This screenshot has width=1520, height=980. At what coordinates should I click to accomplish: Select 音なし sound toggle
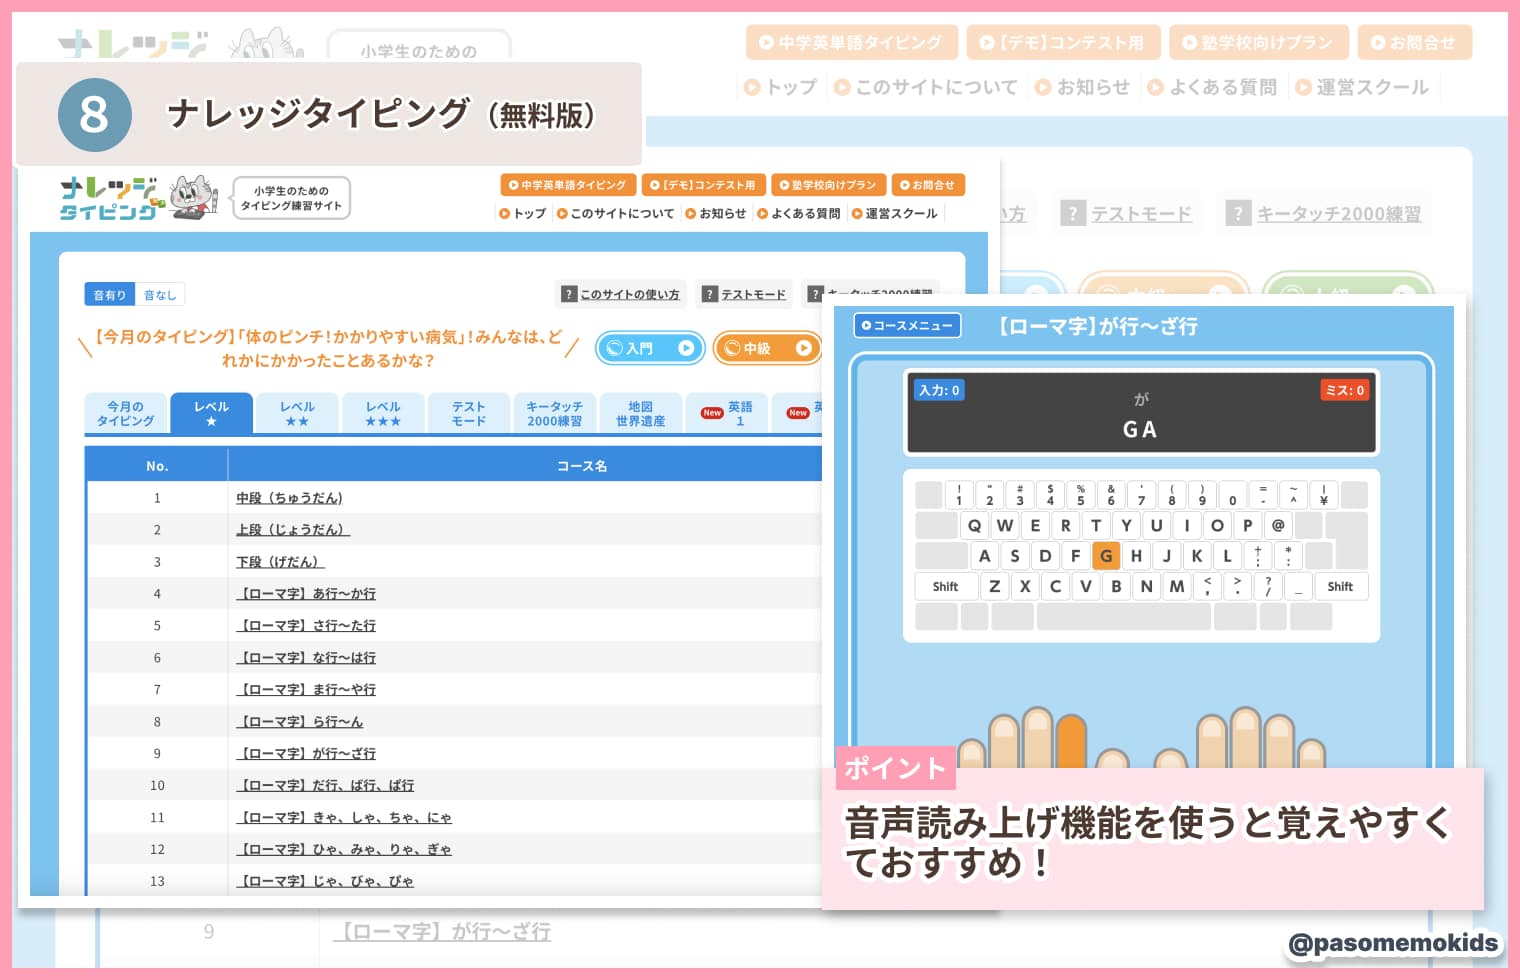pos(160,295)
